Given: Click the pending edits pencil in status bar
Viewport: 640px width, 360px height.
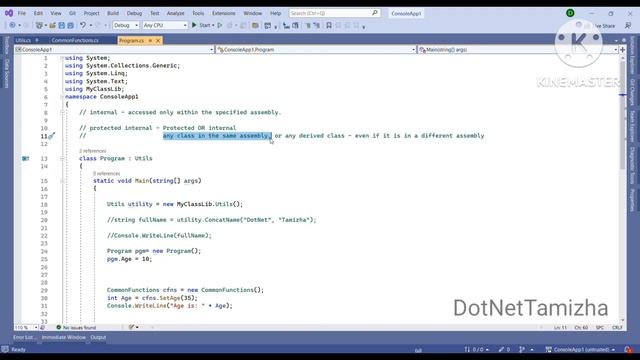Looking at the screenshot, I should point(501,349).
